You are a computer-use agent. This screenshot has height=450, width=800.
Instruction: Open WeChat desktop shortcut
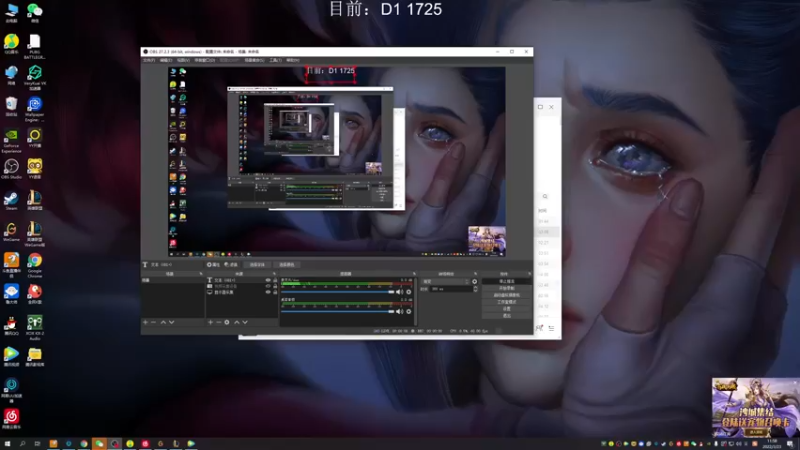tap(35, 13)
